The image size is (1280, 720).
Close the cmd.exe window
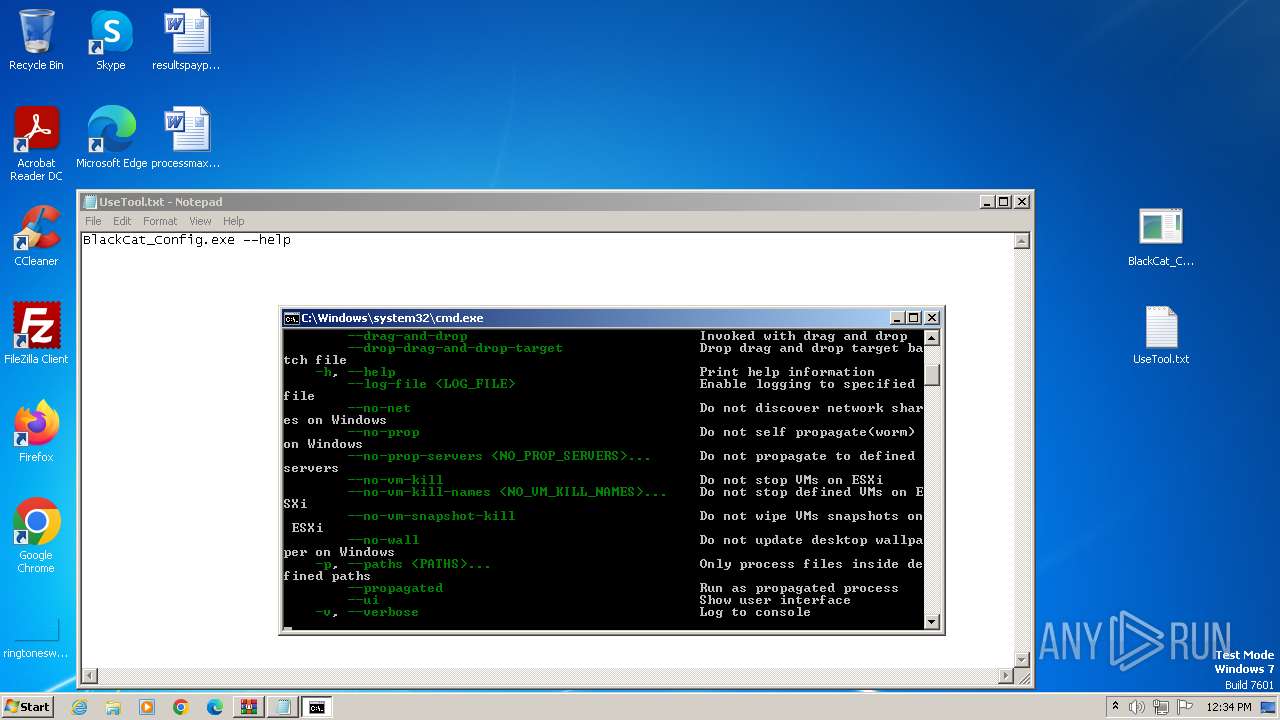coord(932,318)
